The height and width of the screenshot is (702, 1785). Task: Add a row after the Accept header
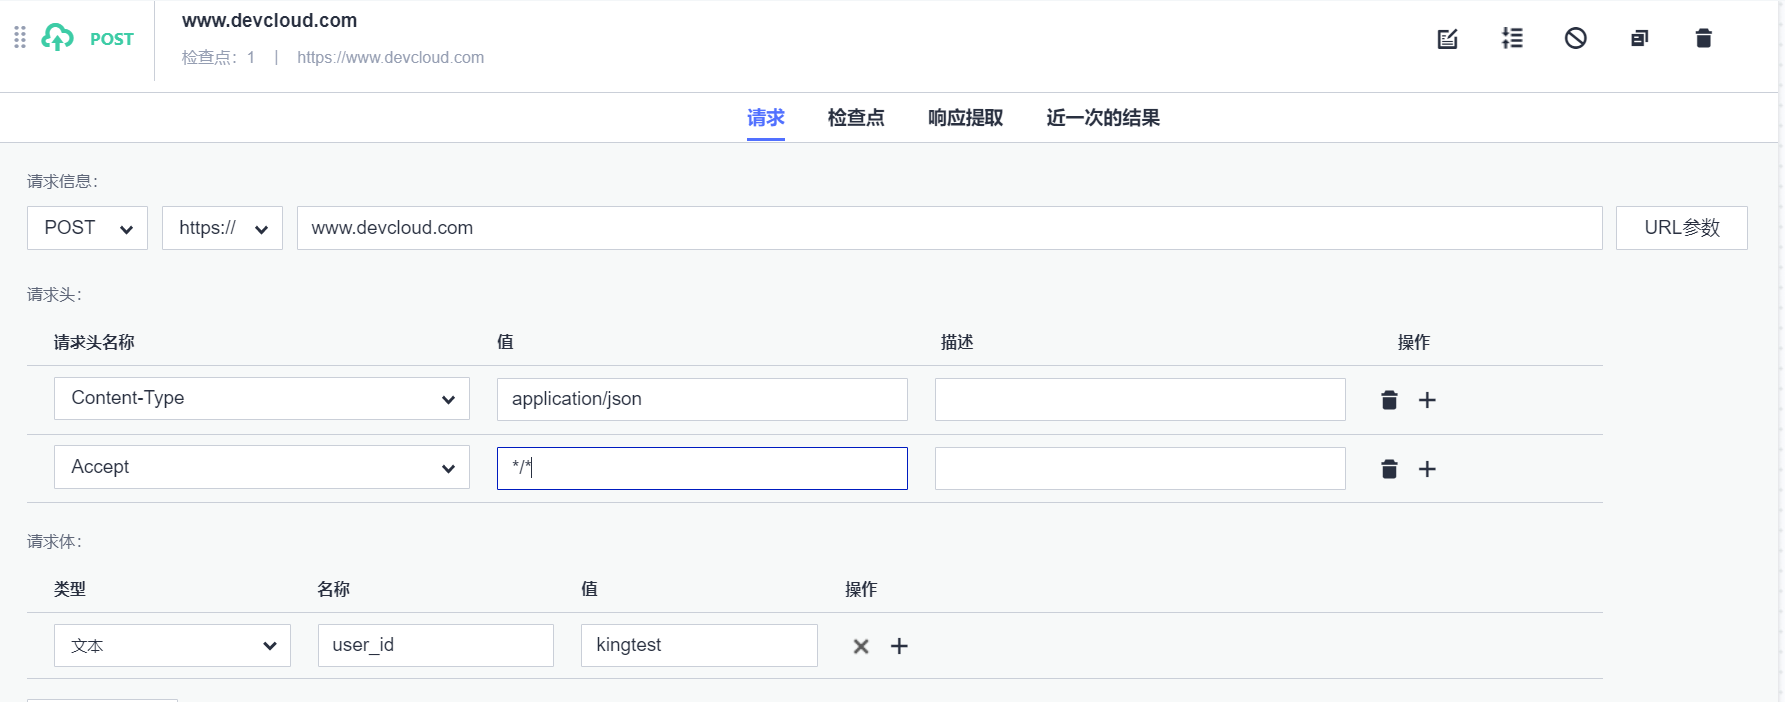click(1427, 469)
